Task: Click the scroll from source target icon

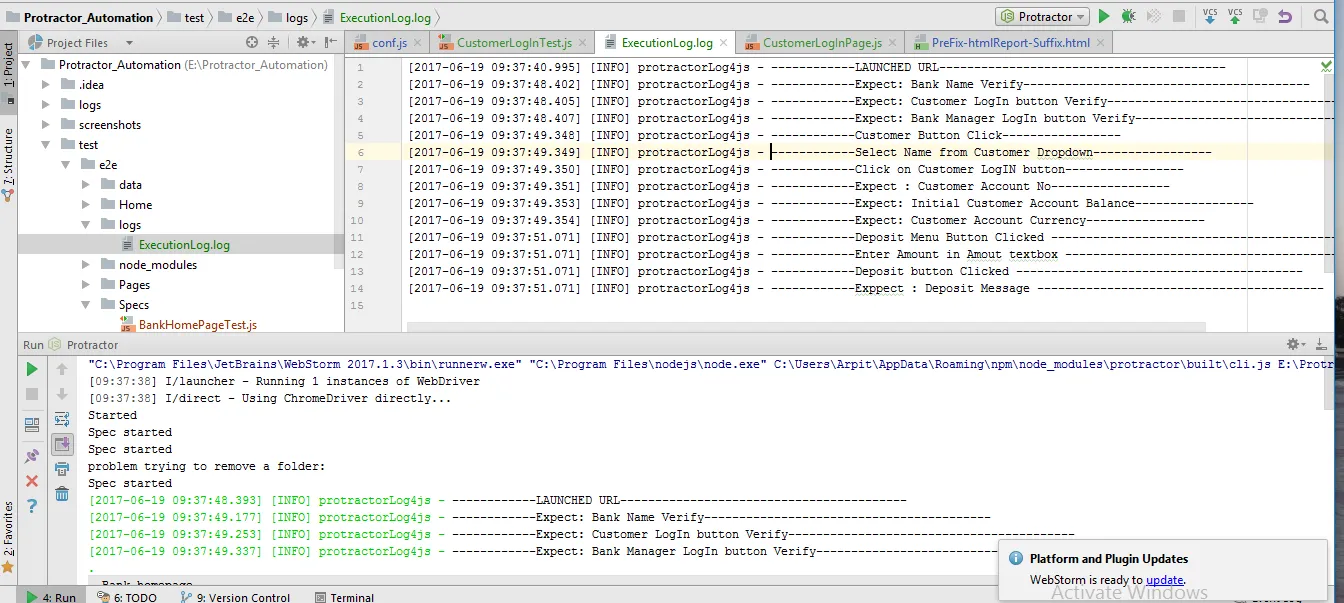Action: 252,42
